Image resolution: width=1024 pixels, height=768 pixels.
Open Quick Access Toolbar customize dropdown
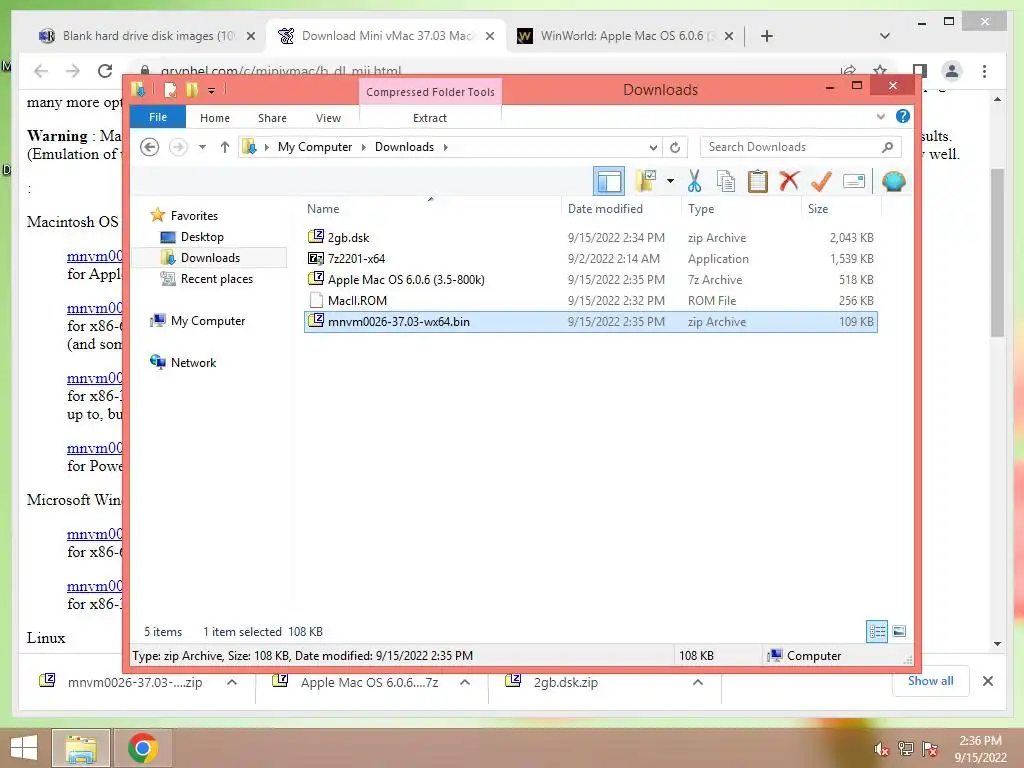point(212,90)
